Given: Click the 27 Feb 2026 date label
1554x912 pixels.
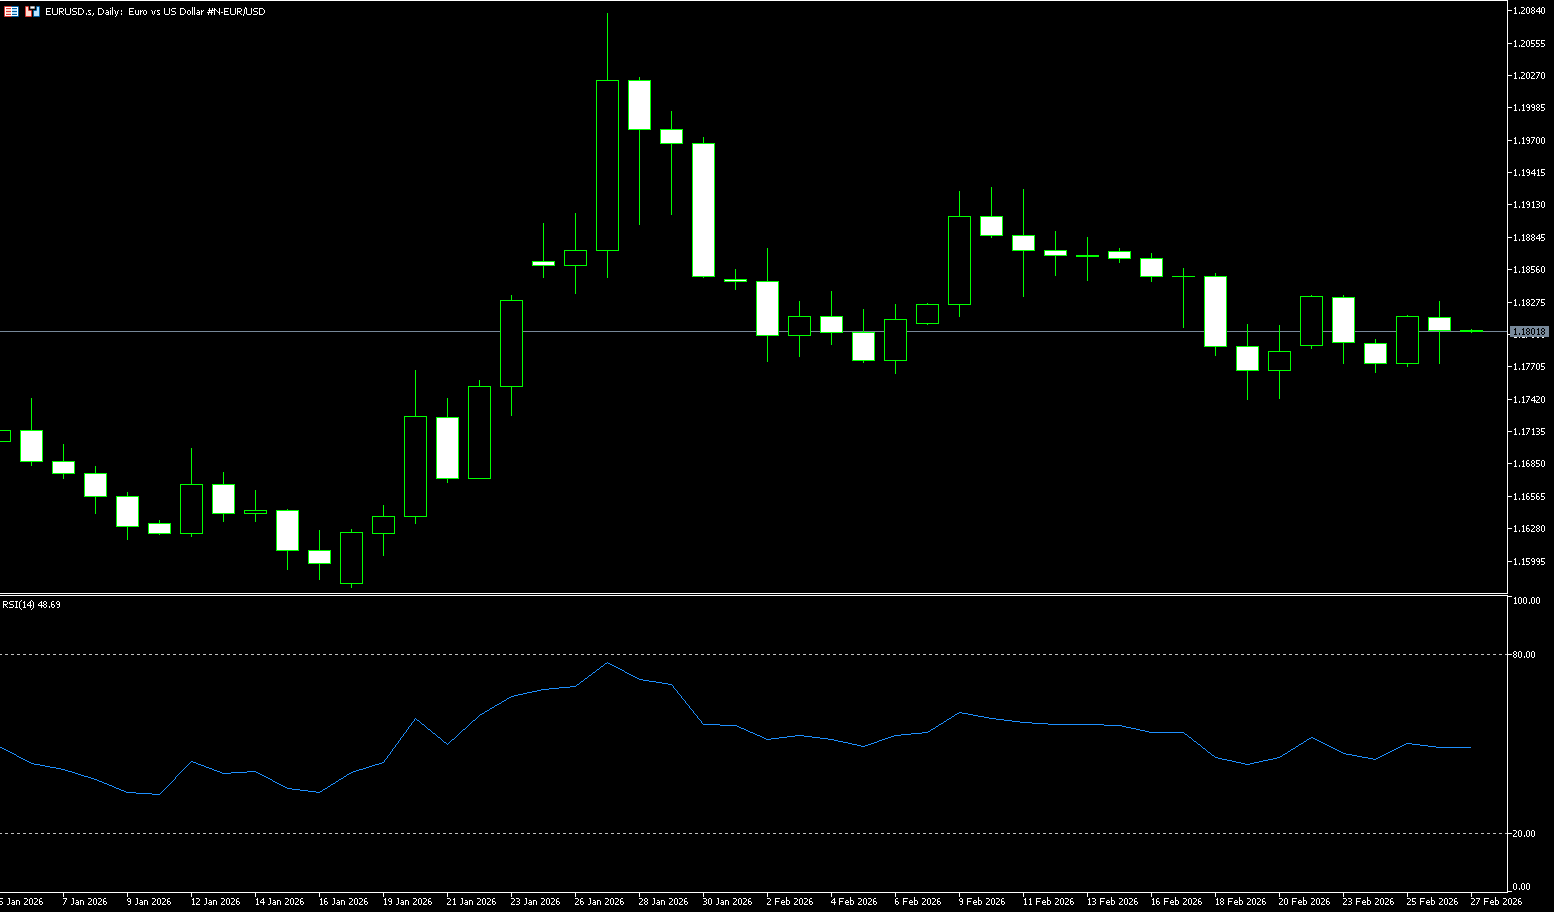Looking at the screenshot, I should tap(1496, 901).
